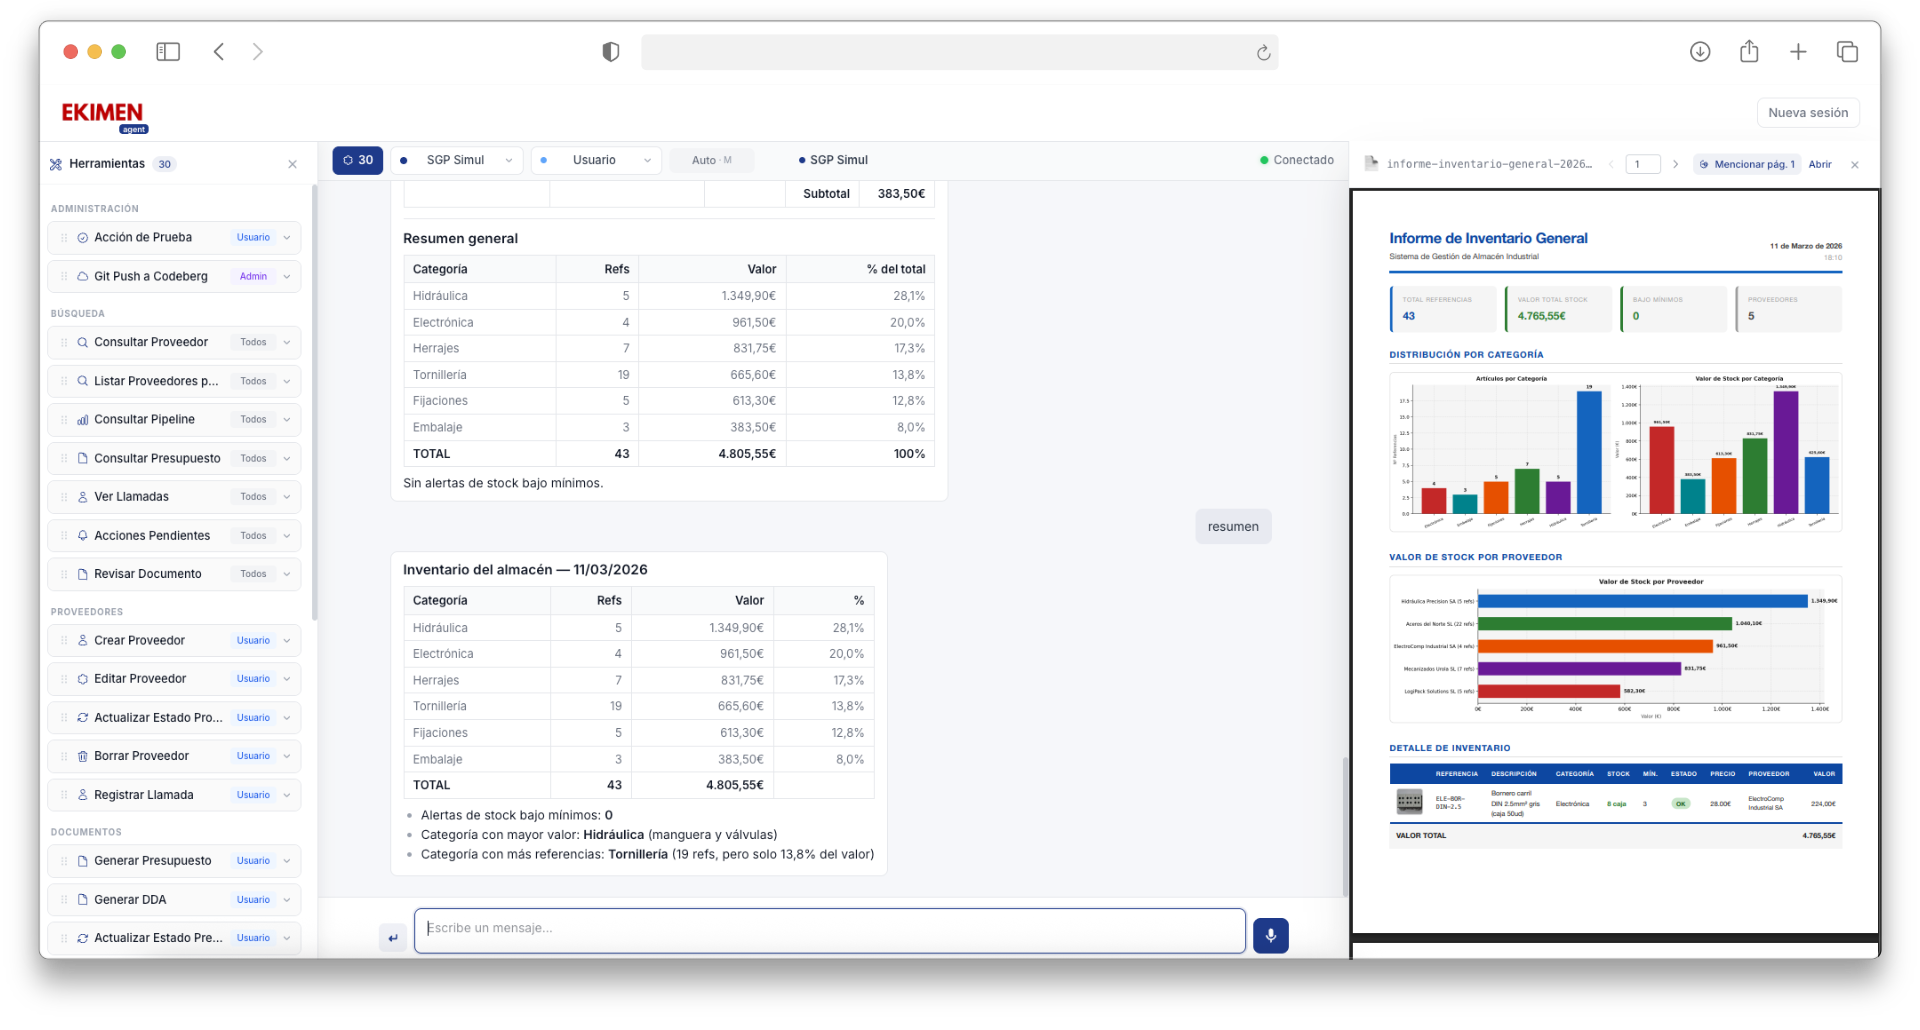This screenshot has height=1030, width=1920.
Task: Select the Ver Llamadas tool
Action: (131, 497)
